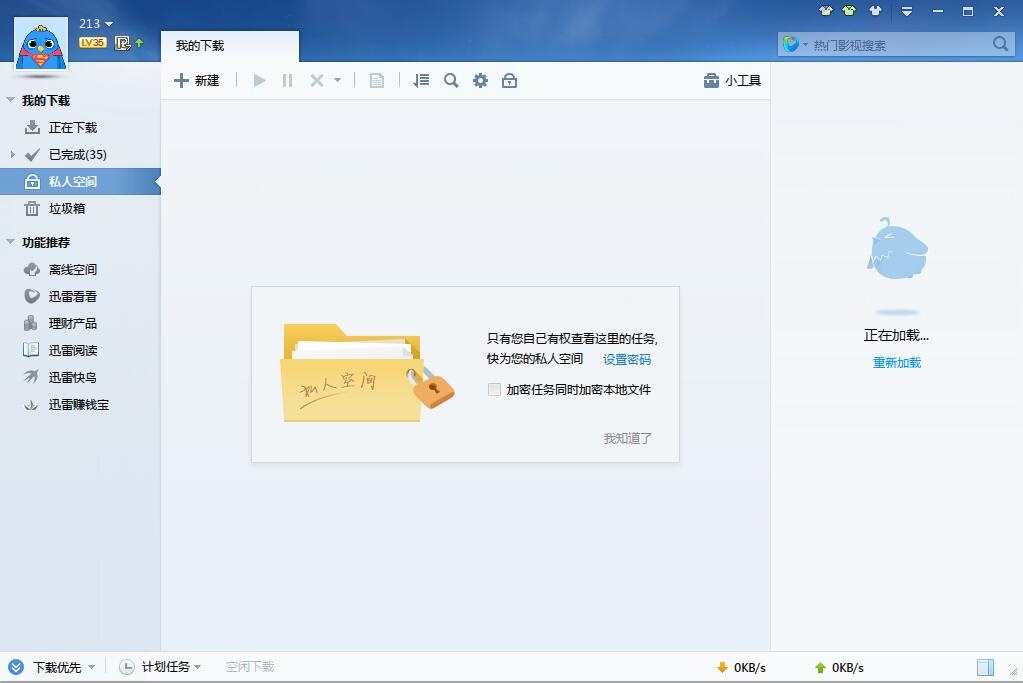The image size is (1023, 683).
Task: Click the toolbar search tasks magnifier
Action: (x=451, y=80)
